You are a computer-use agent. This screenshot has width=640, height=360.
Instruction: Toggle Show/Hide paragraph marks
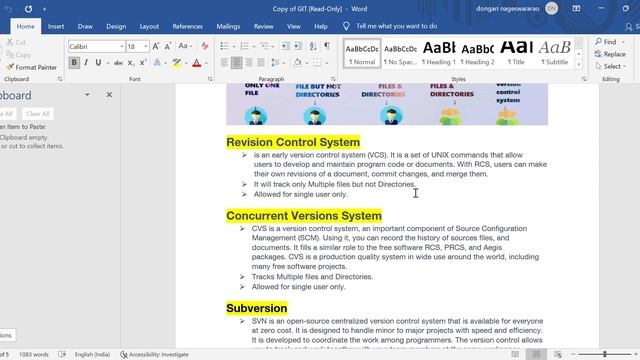tap(327, 46)
